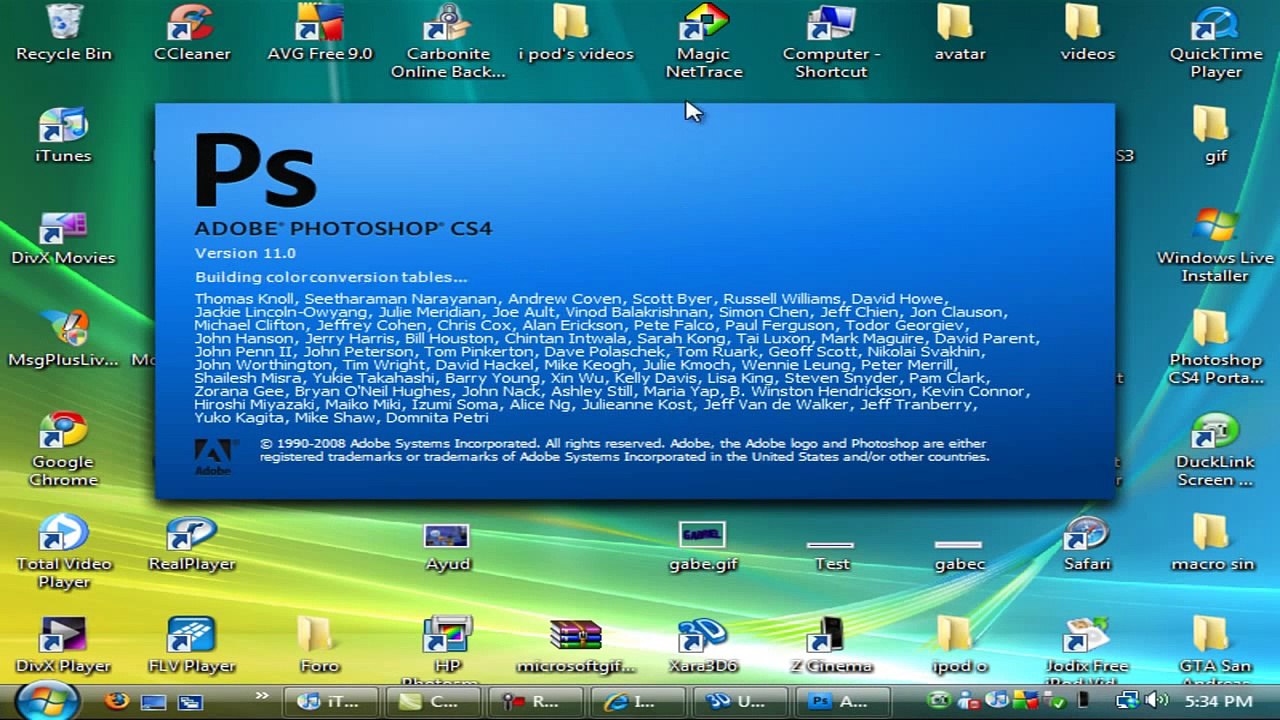The width and height of the screenshot is (1280, 720).
Task: Expand the Quick Launch overflow chevron
Action: tap(262, 696)
